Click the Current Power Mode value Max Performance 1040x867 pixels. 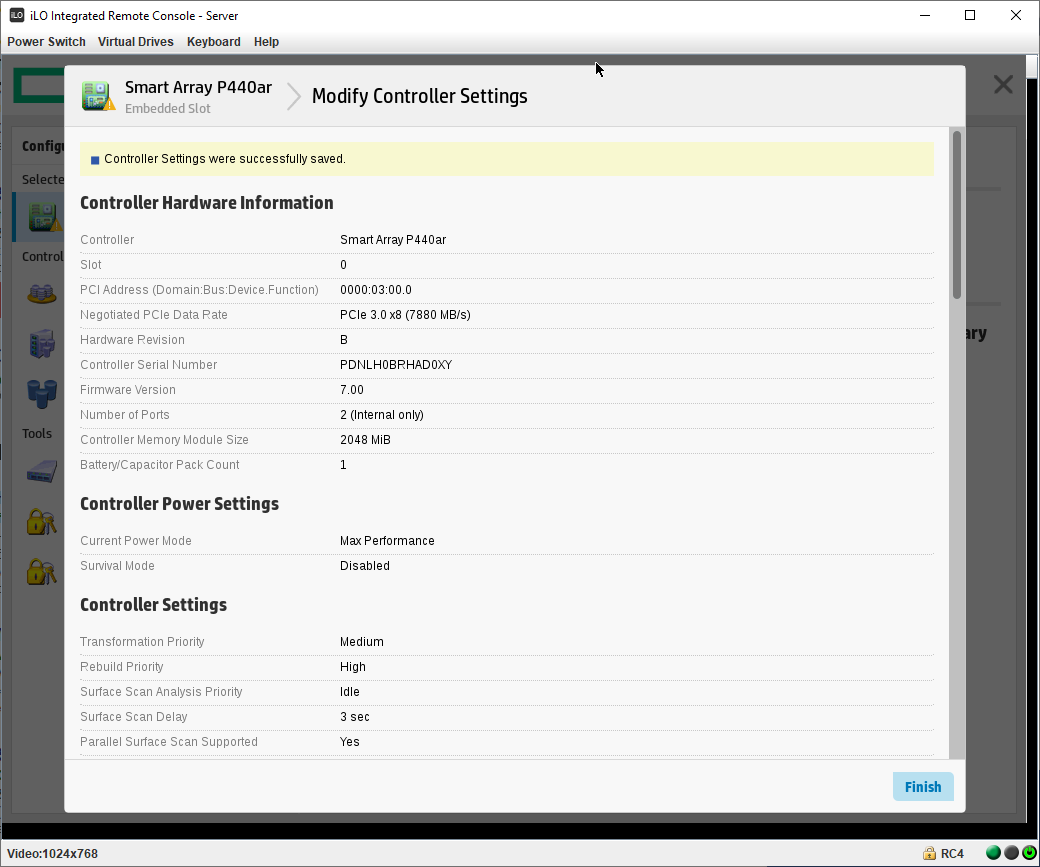pyautogui.click(x=387, y=541)
